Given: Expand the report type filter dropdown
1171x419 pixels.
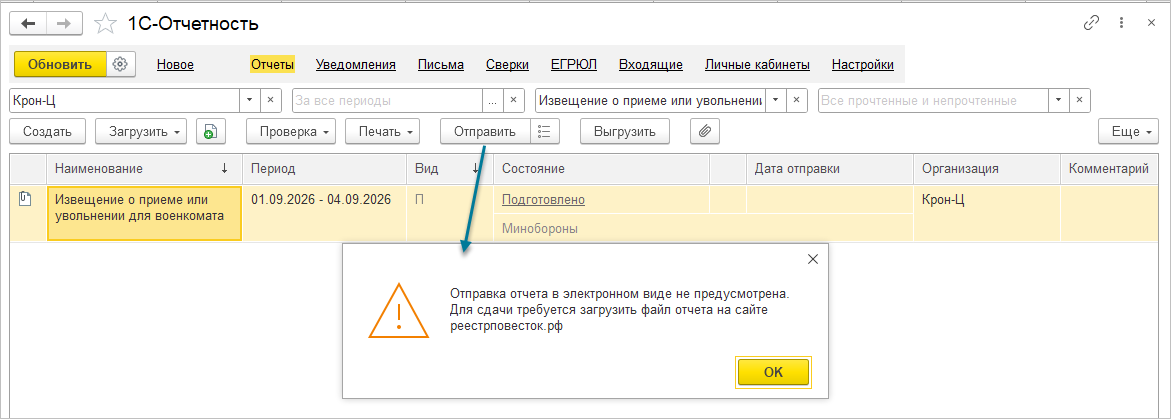Looking at the screenshot, I should [775, 100].
